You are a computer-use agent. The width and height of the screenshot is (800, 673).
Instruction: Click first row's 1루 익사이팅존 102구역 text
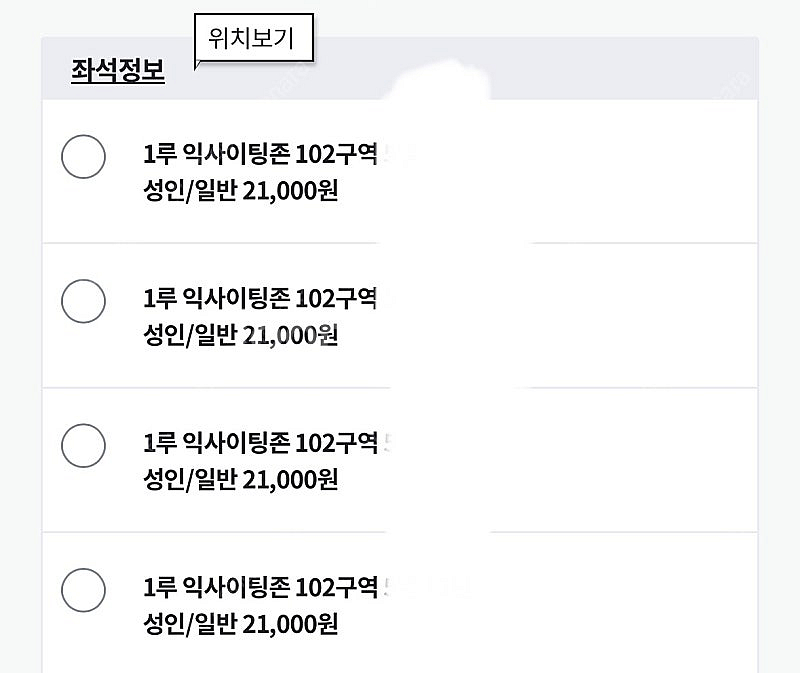(260, 154)
